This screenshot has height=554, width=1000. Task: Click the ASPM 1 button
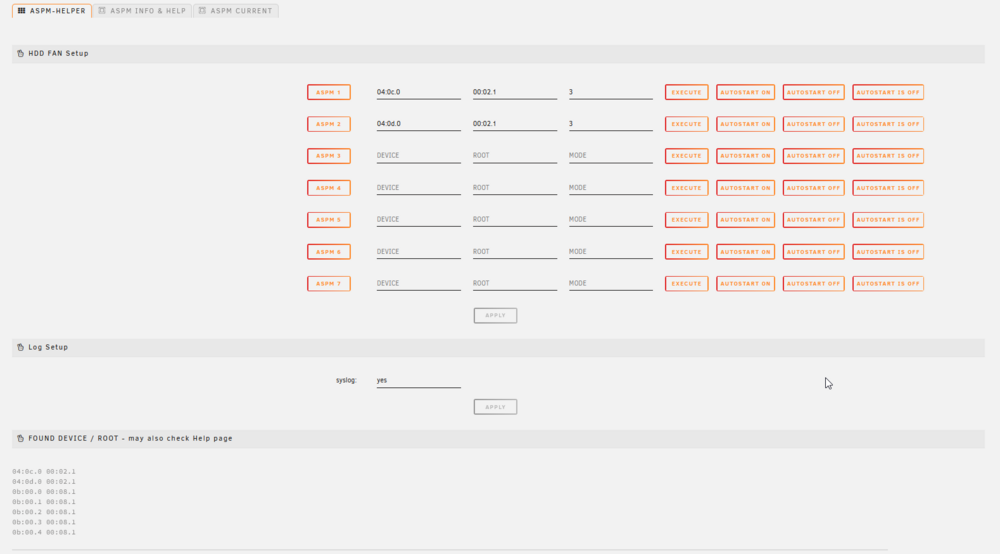pyautogui.click(x=328, y=92)
